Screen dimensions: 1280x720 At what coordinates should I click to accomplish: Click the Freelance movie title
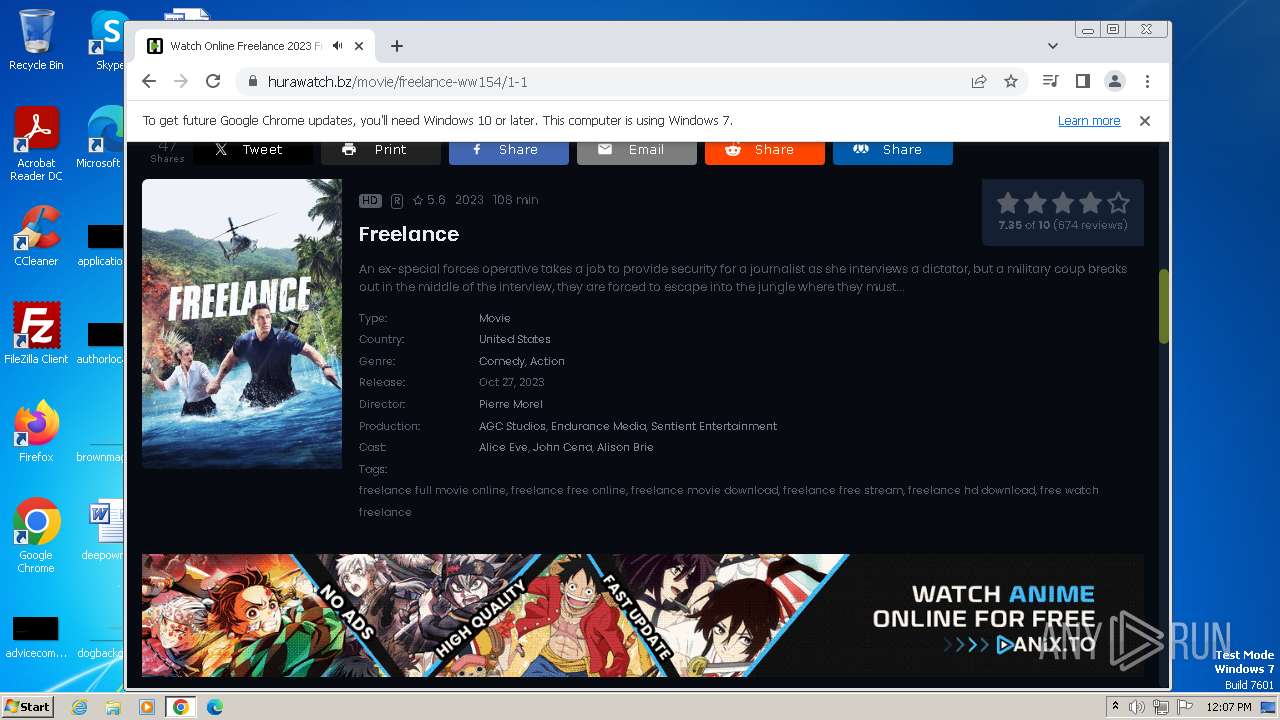click(409, 234)
